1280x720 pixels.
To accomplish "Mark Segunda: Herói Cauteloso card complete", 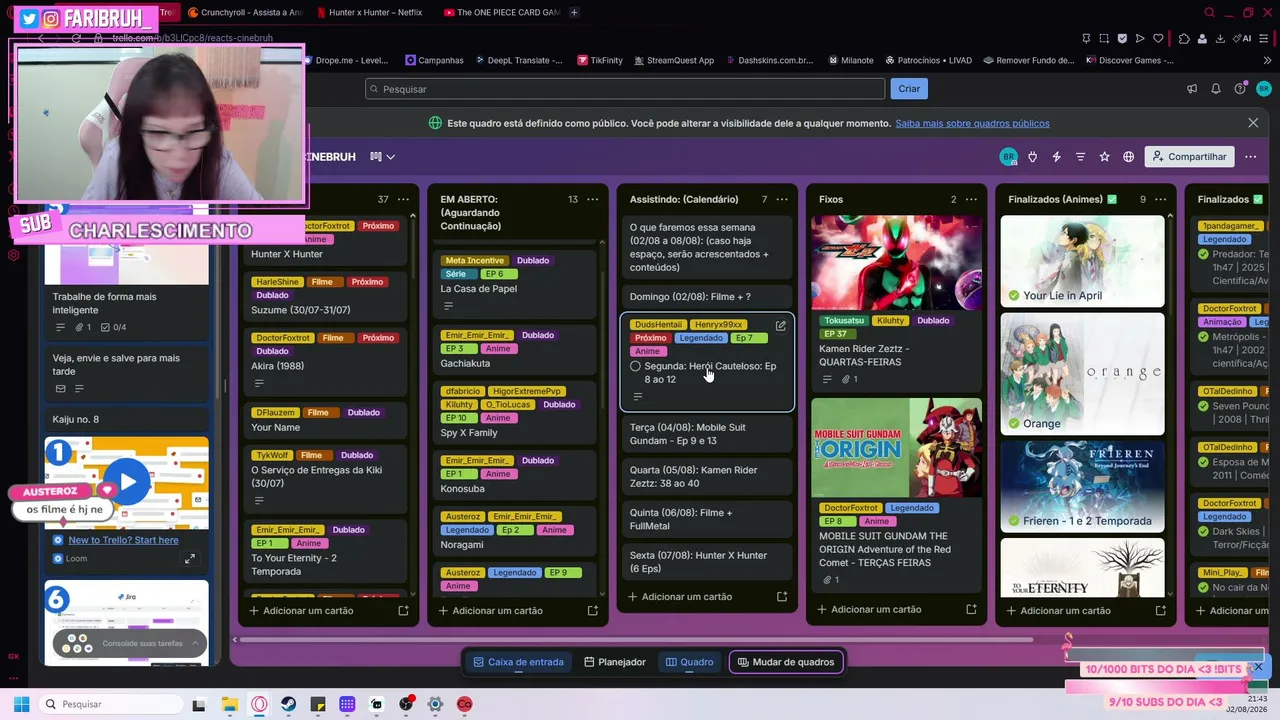I will coord(635,367).
